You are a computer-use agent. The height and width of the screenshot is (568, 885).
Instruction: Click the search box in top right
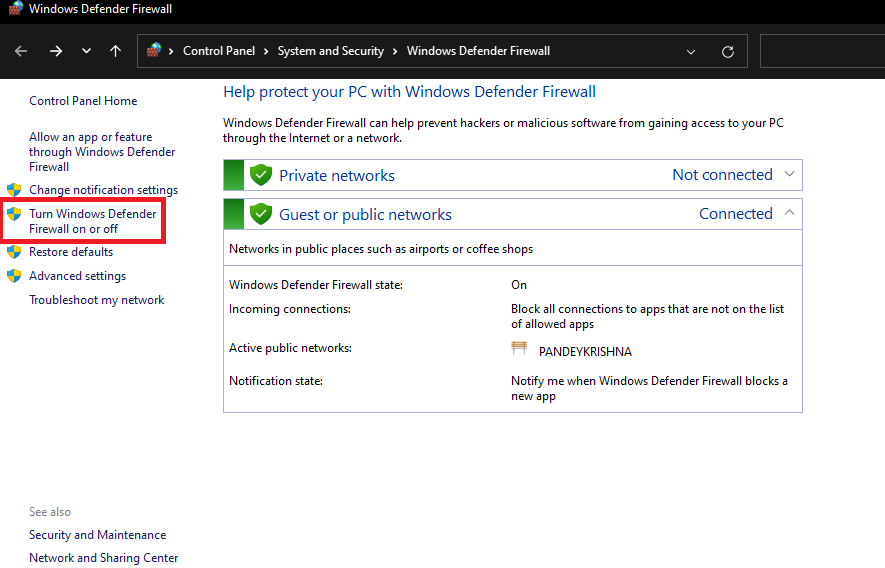click(x=822, y=51)
